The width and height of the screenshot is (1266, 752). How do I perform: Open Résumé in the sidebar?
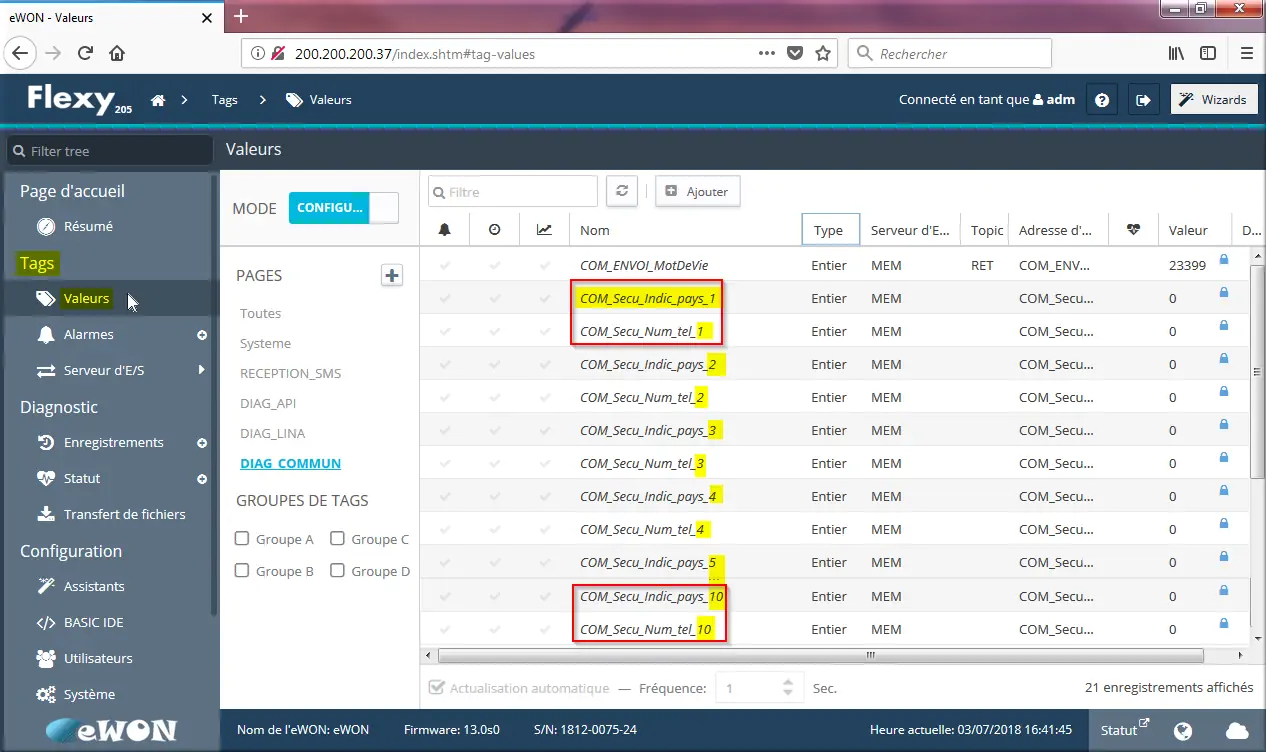tap(88, 226)
